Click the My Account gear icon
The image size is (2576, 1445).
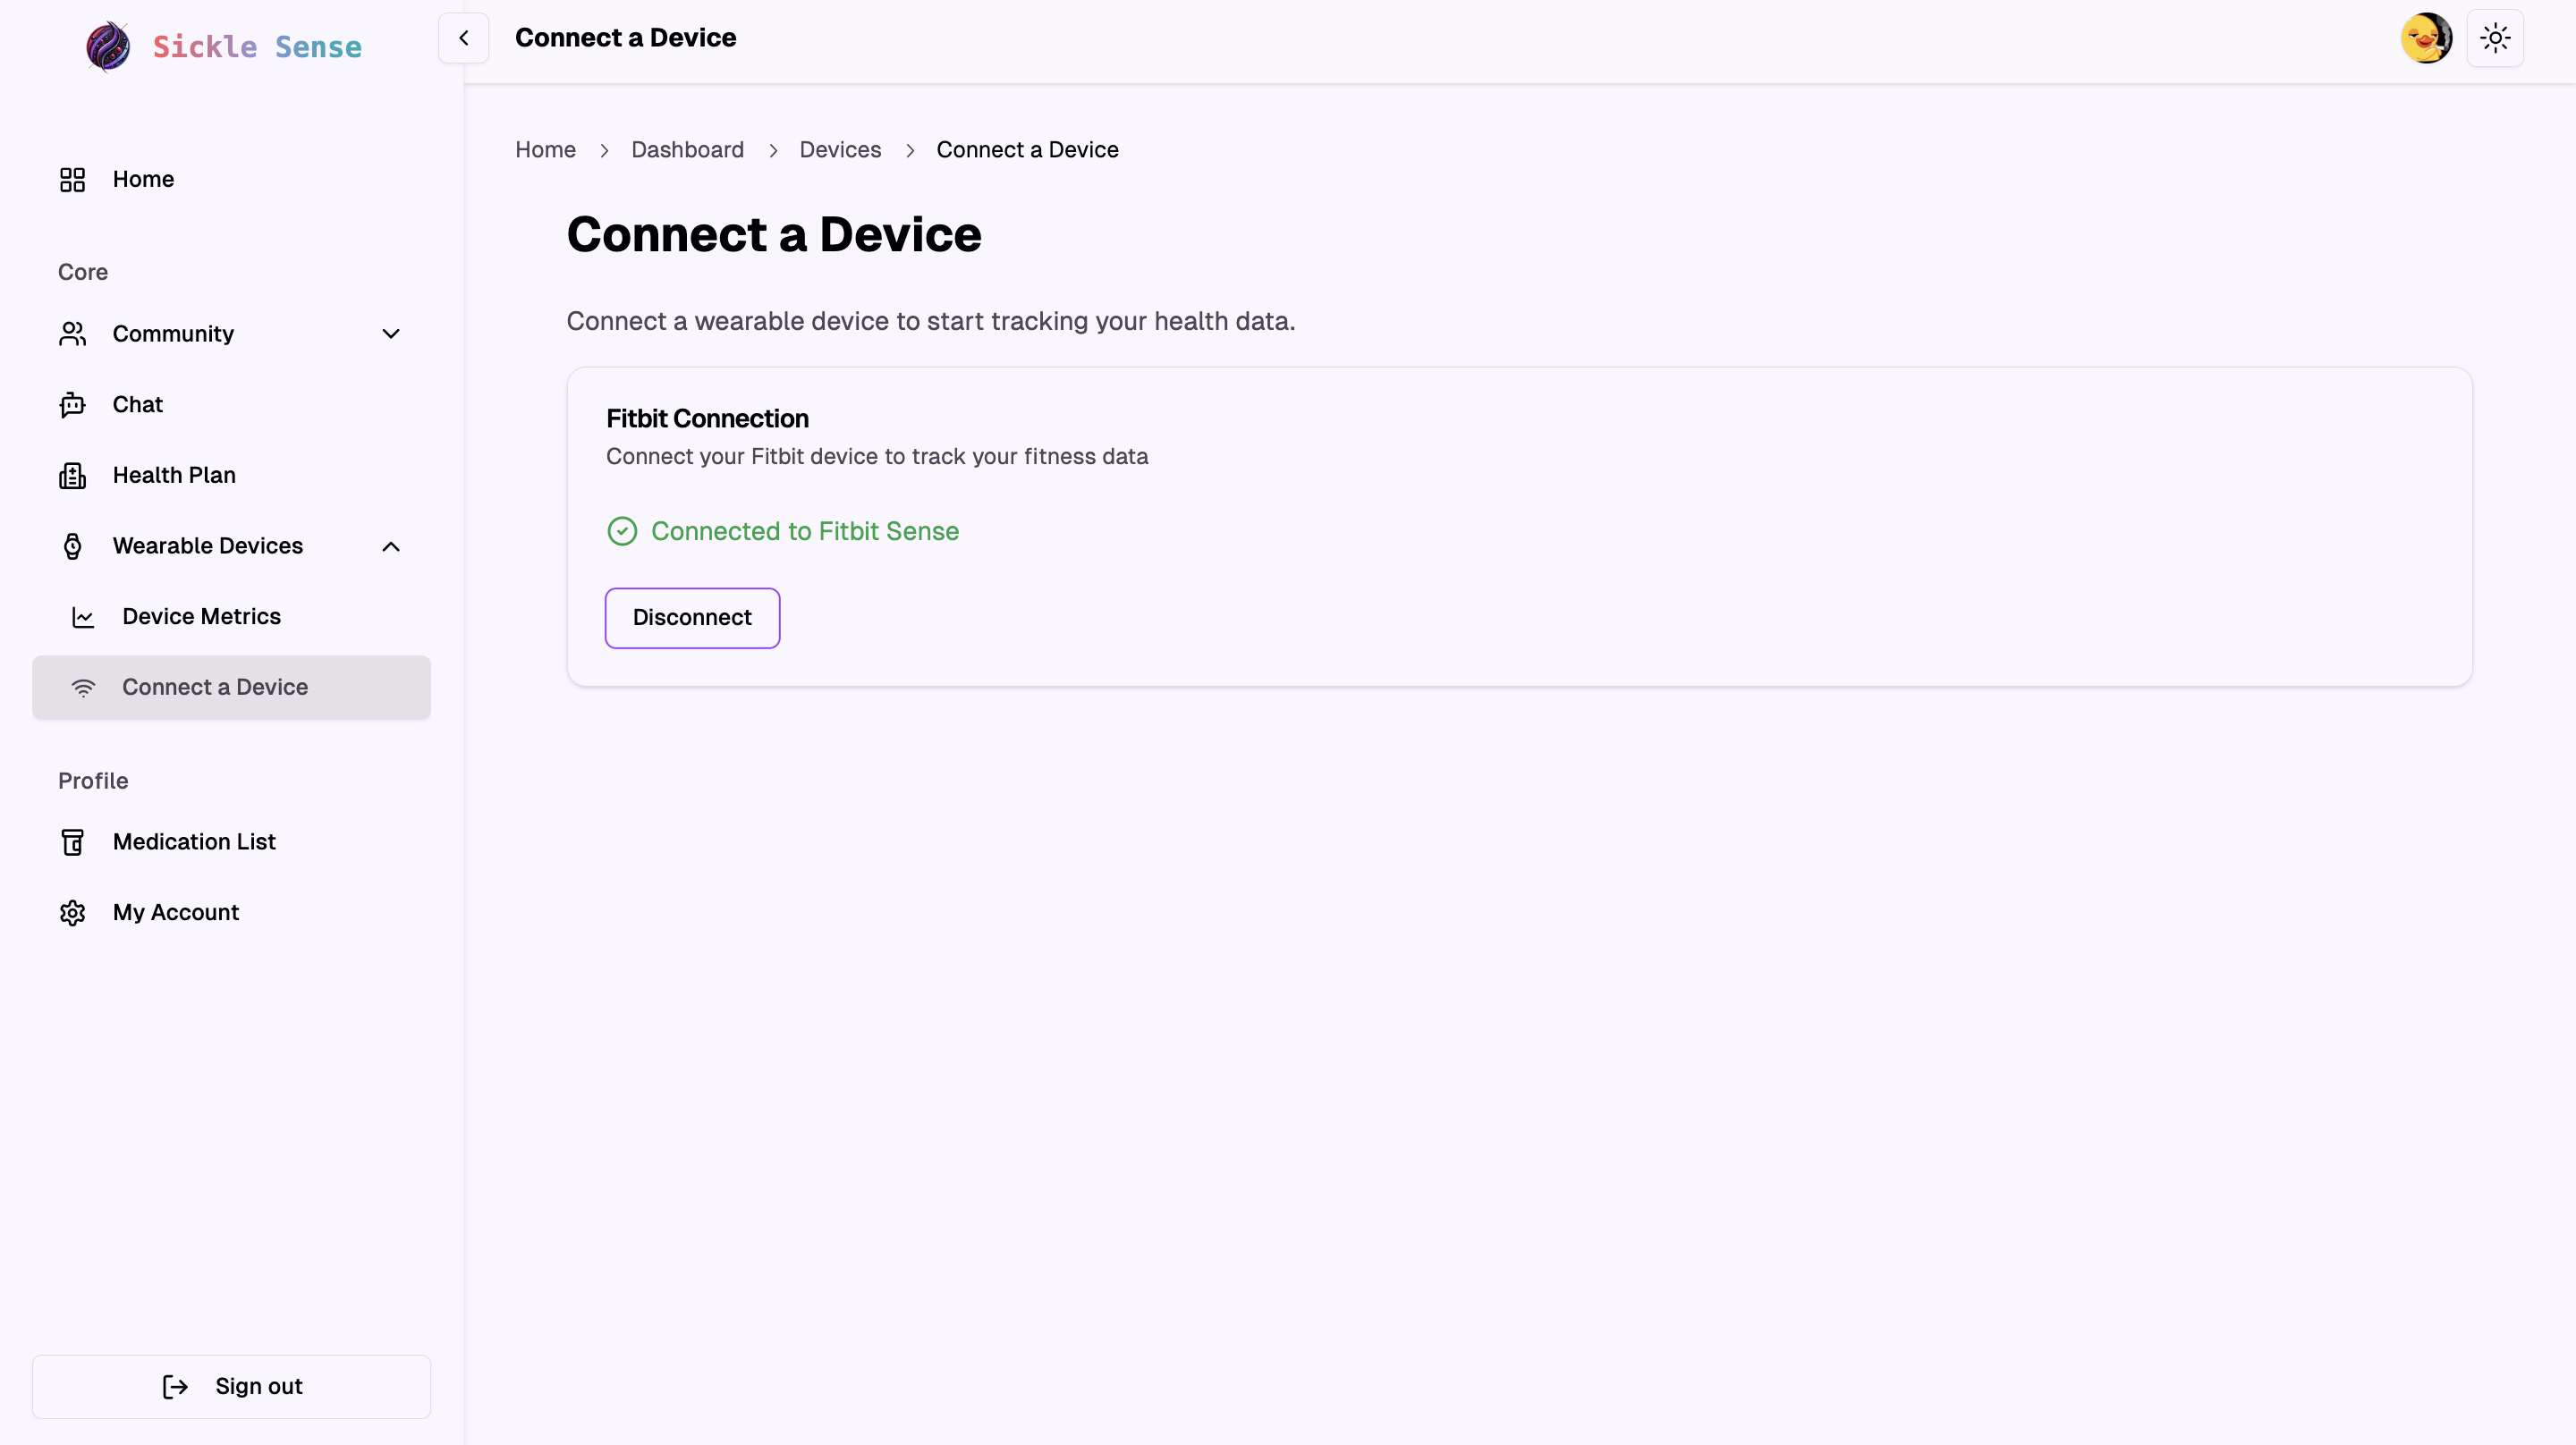click(x=72, y=913)
